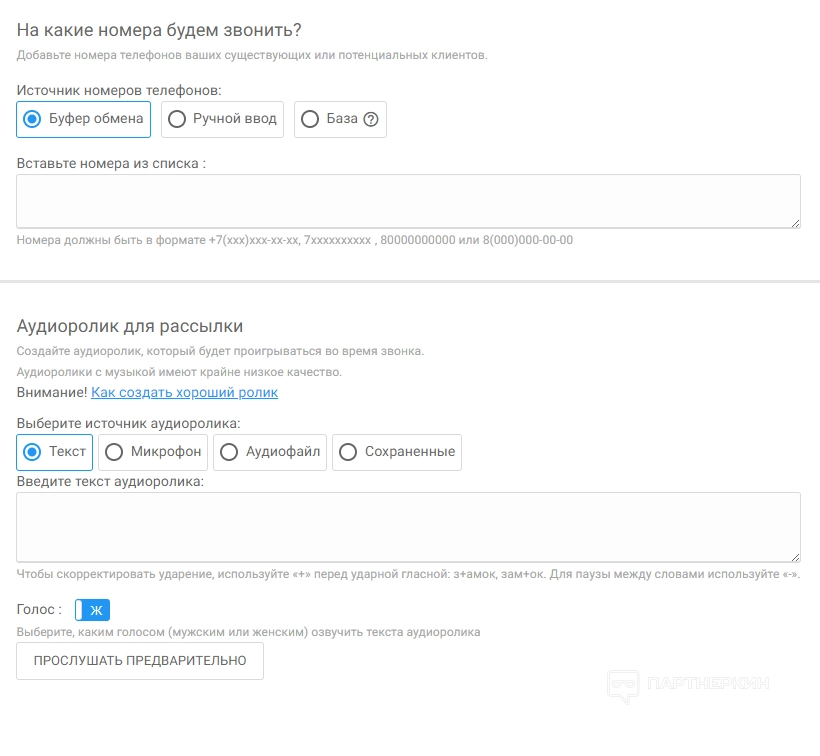Click the Введите текст аудиоролика label

pos(110,482)
